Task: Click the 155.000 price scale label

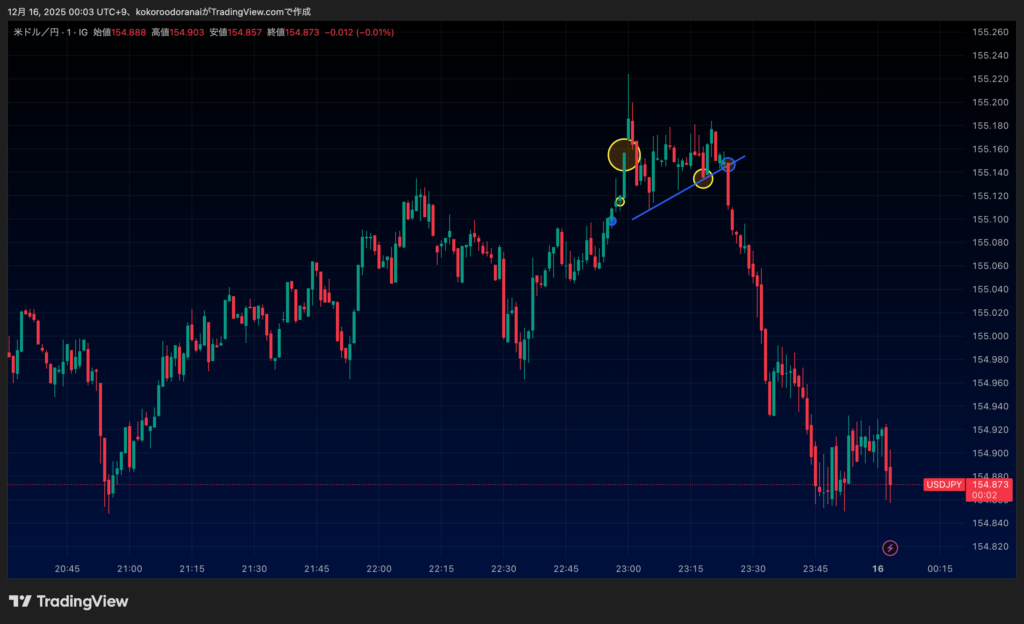Action: pos(989,336)
